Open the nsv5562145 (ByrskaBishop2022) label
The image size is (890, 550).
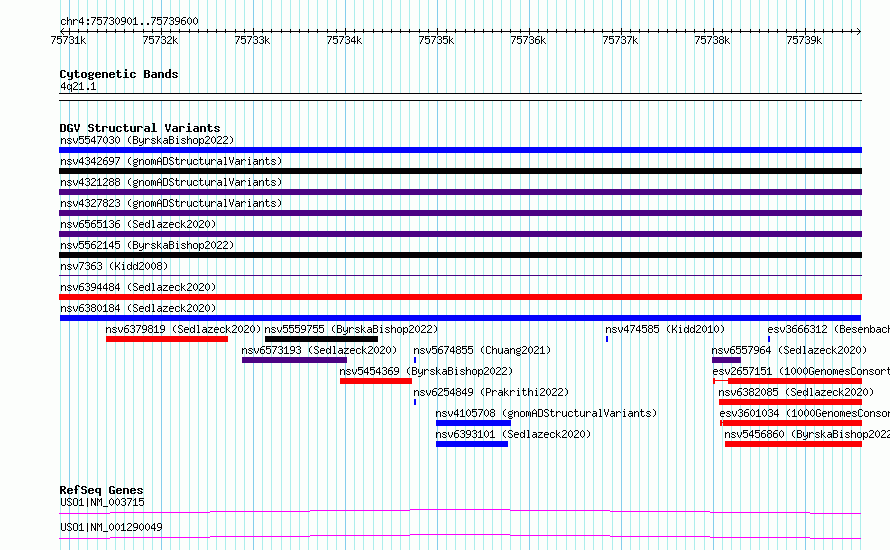point(147,245)
